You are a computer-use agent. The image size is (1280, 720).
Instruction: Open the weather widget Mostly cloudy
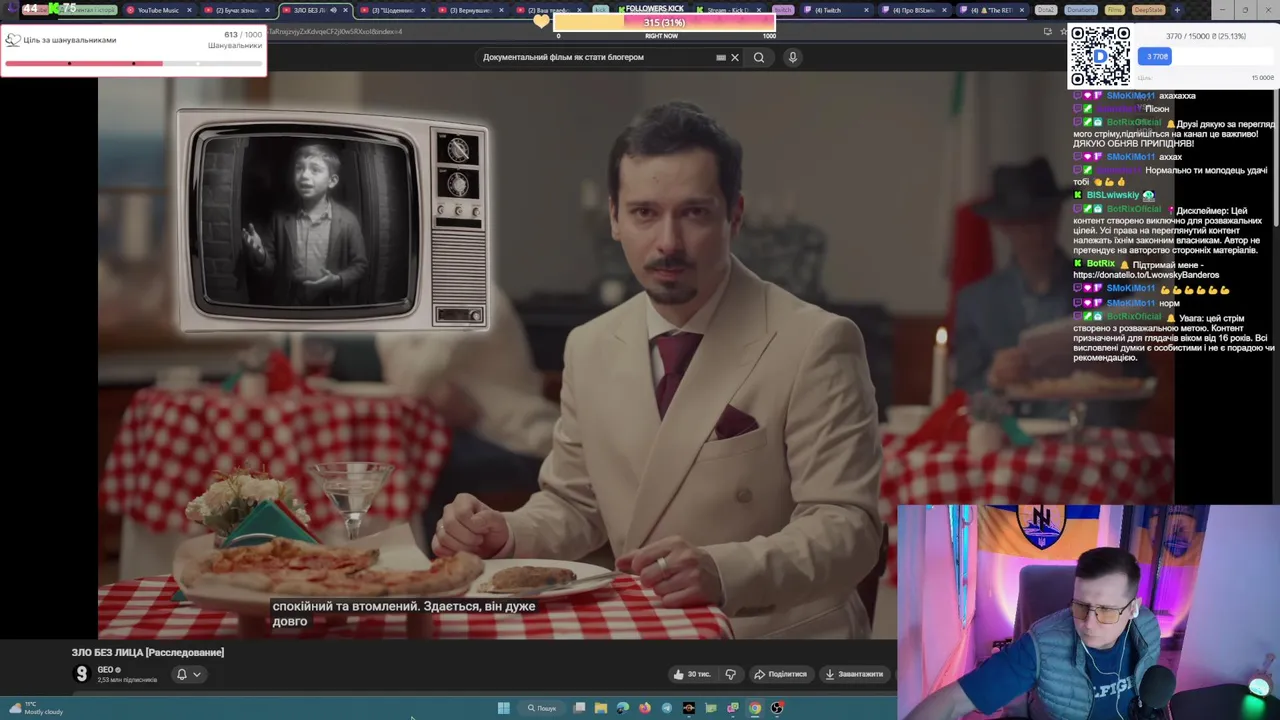[x=36, y=708]
